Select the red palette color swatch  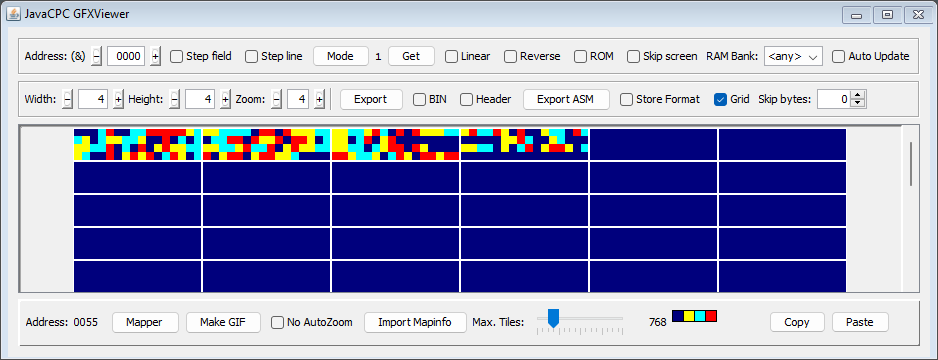[x=711, y=316]
